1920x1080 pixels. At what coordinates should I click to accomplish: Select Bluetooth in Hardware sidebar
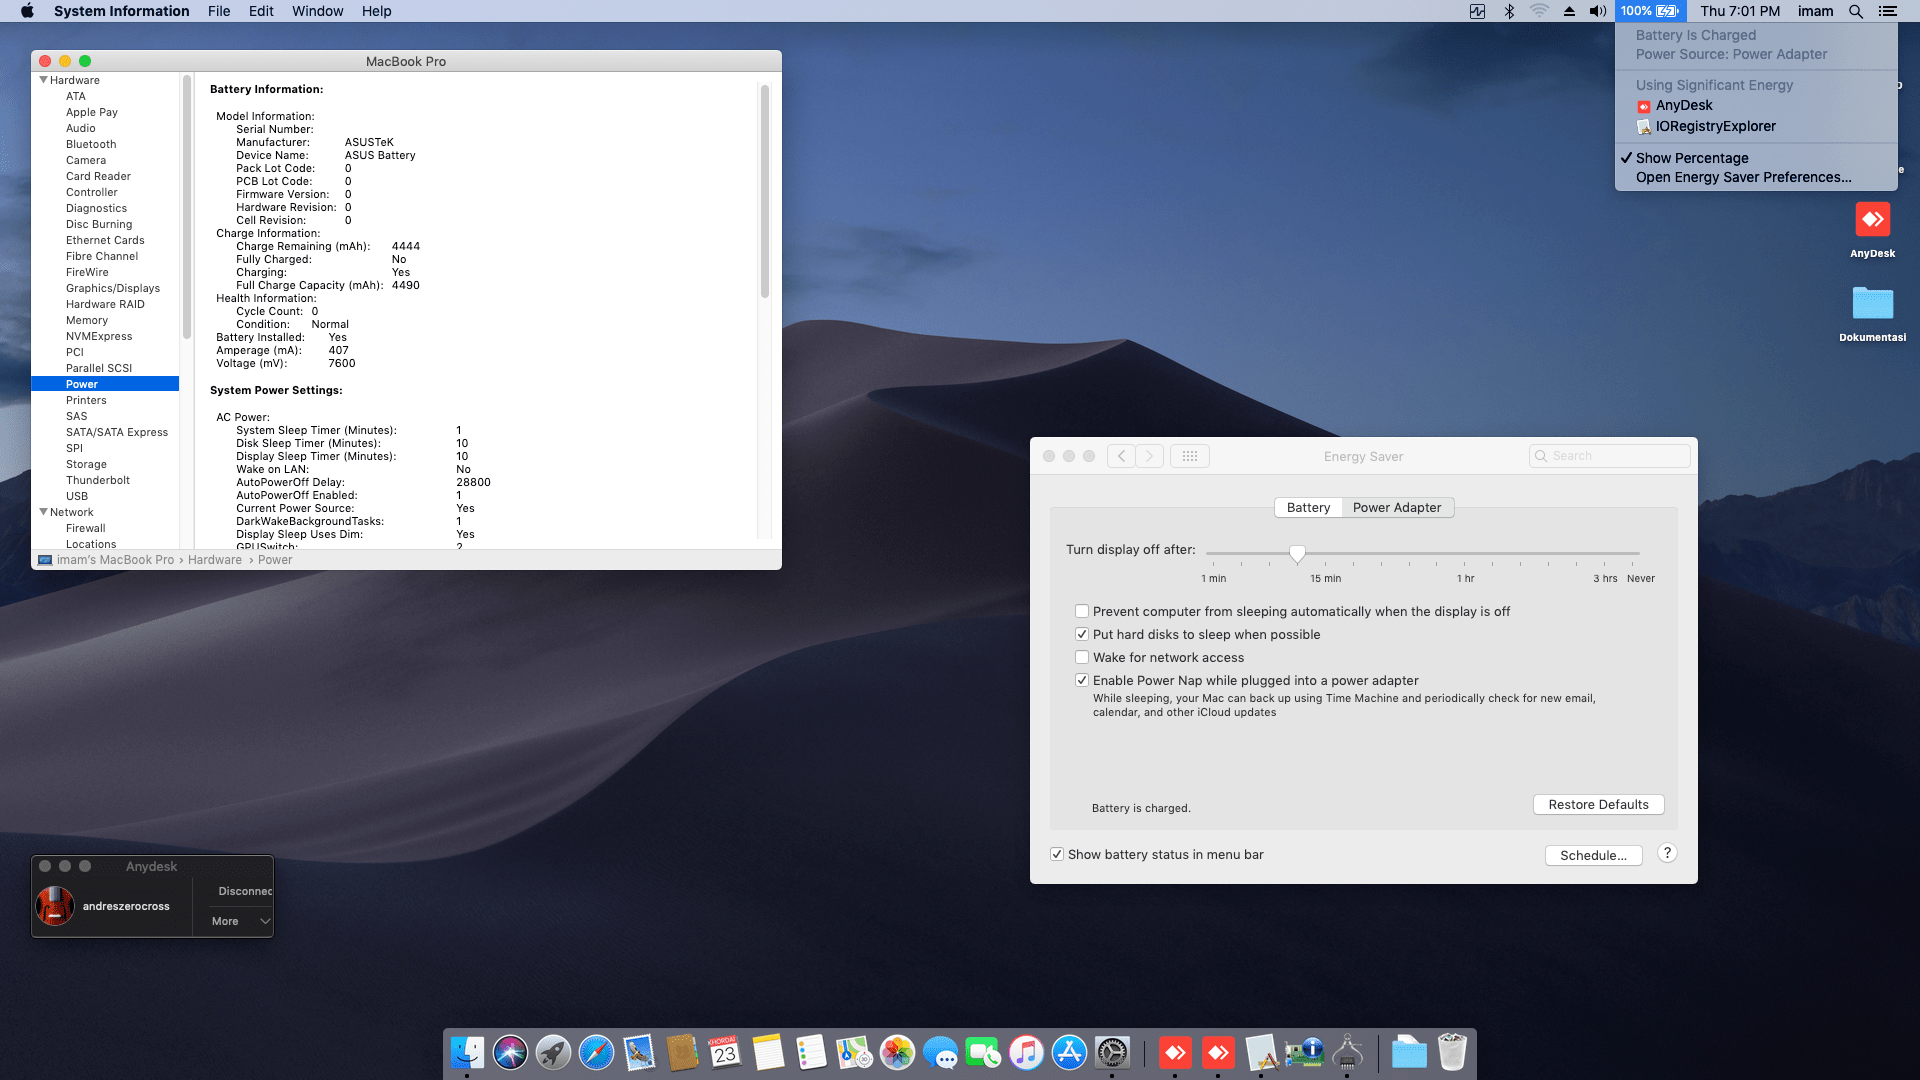point(91,144)
